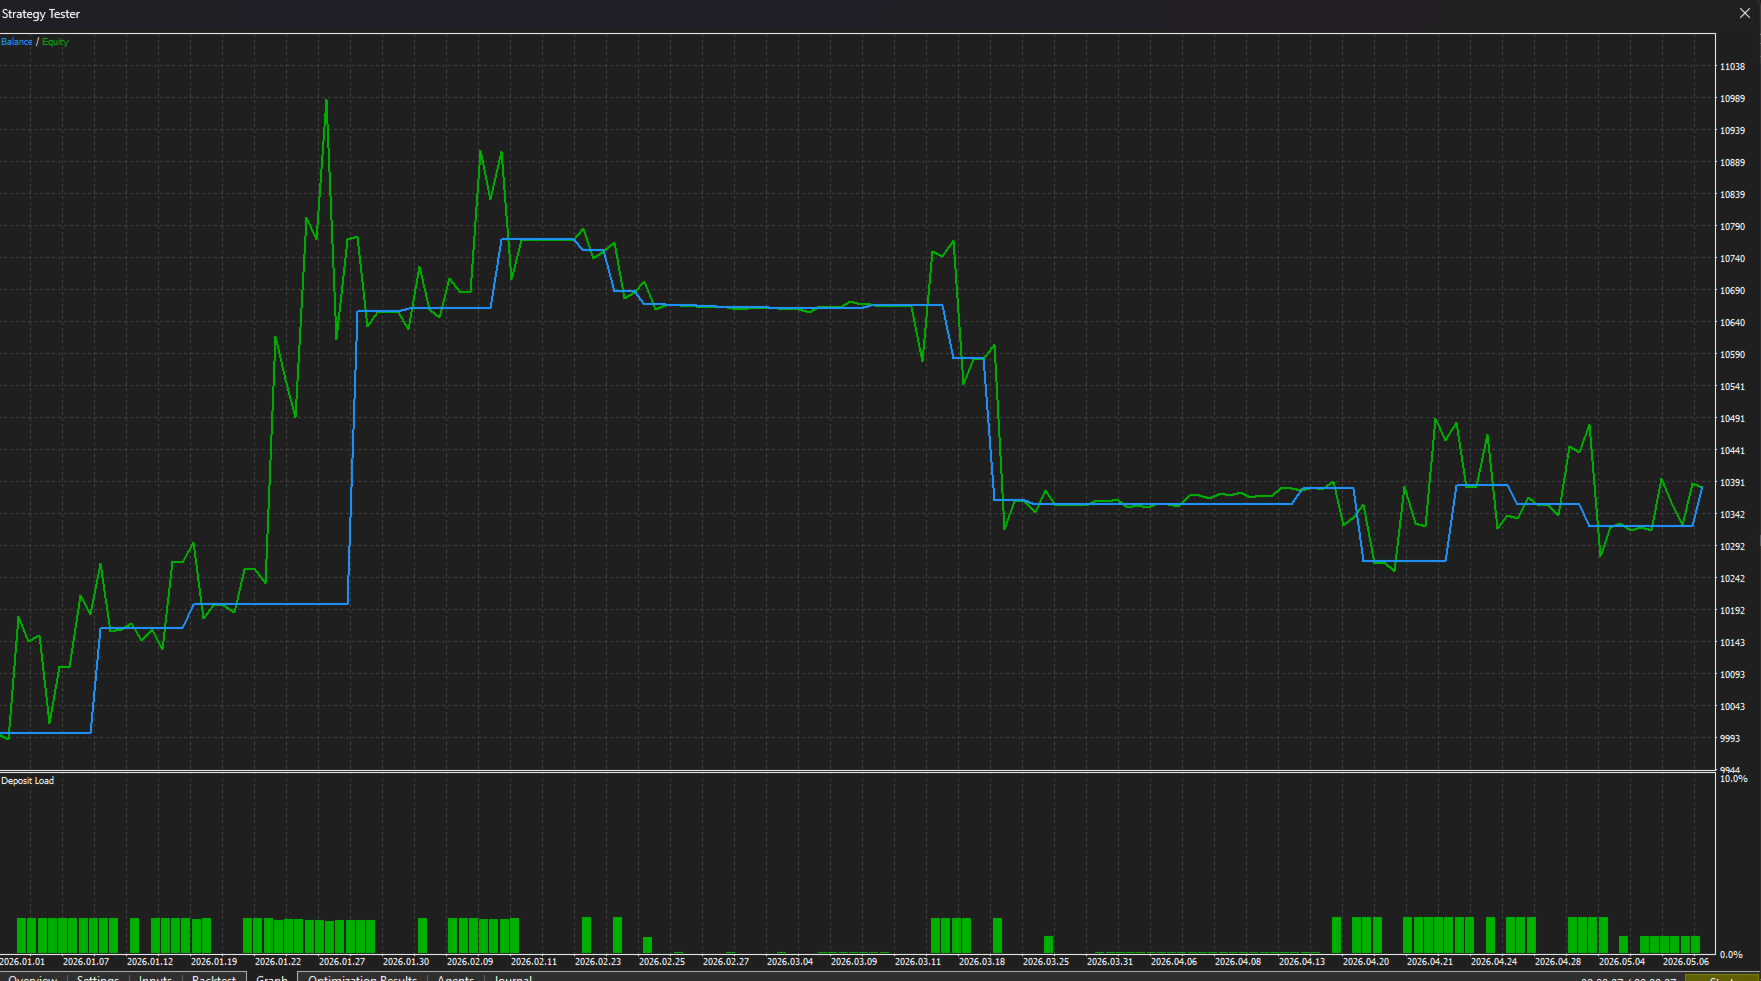The image size is (1761, 981).
Task: Click the 2026.03.18 date on the time axis
Action: 982,962
